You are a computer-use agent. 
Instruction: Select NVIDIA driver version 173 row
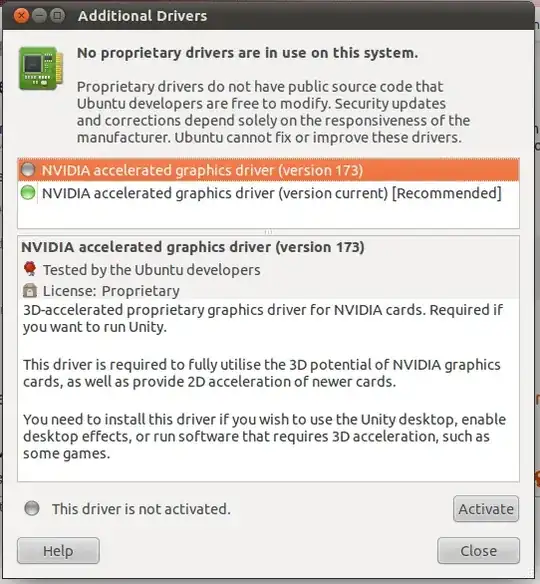[x=268, y=170]
